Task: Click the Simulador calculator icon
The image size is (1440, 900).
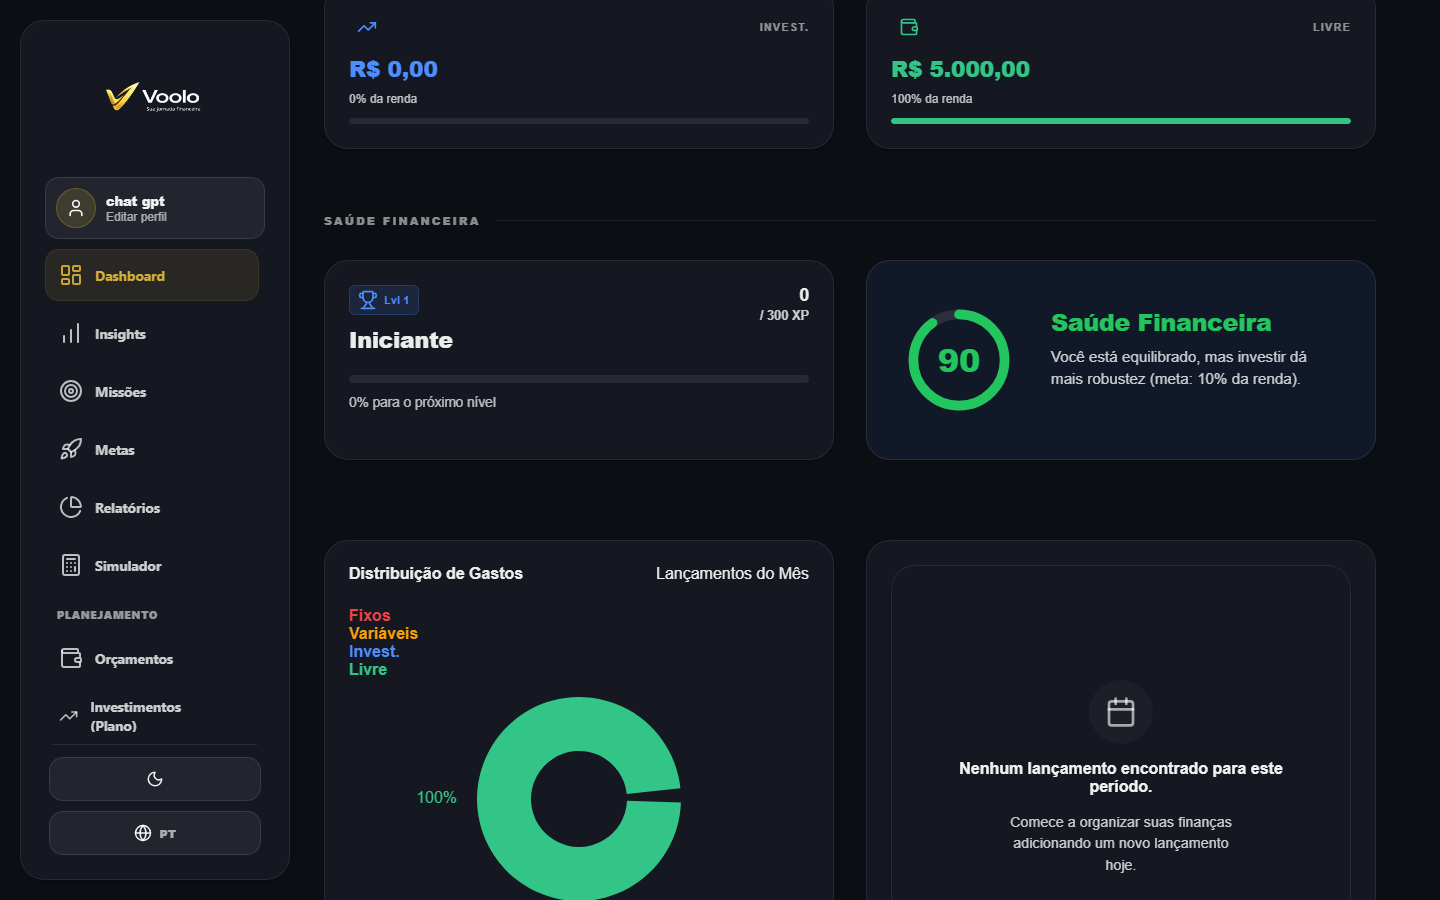Action: click(x=71, y=565)
